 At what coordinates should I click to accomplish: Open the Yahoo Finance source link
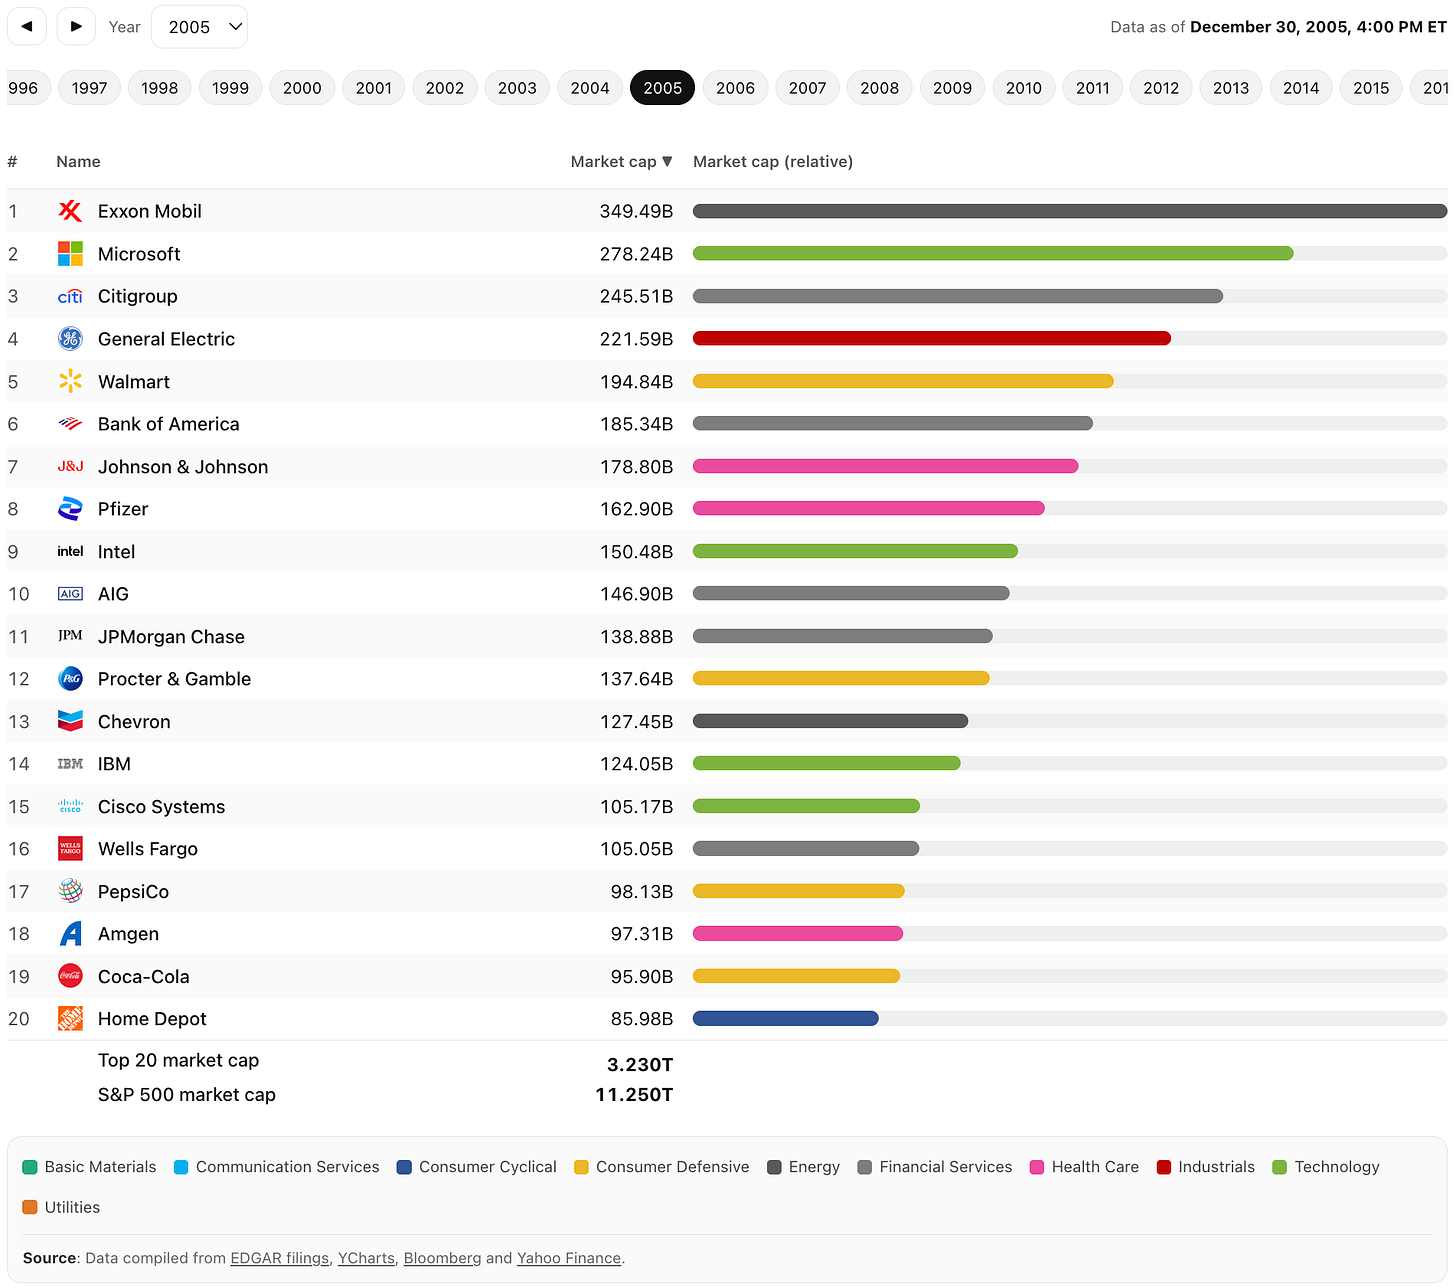569,1258
